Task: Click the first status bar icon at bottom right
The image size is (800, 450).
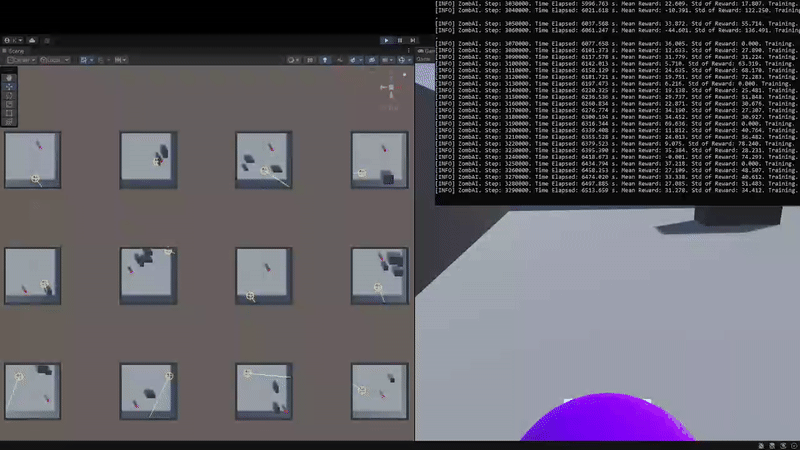Action: (761, 446)
